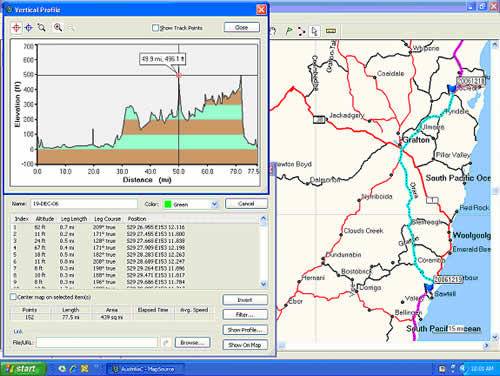Select the red crosshair profile tool
The image size is (500, 376).
pos(16,28)
